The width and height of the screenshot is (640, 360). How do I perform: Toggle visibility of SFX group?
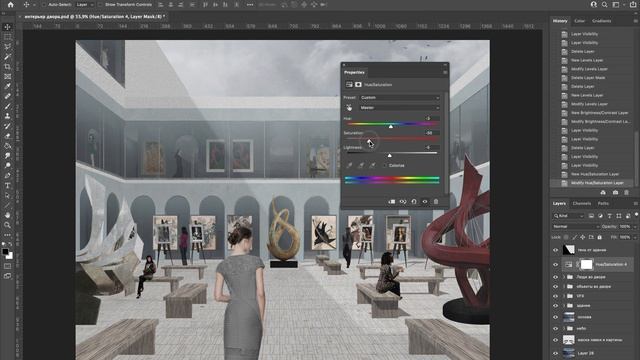(556, 296)
